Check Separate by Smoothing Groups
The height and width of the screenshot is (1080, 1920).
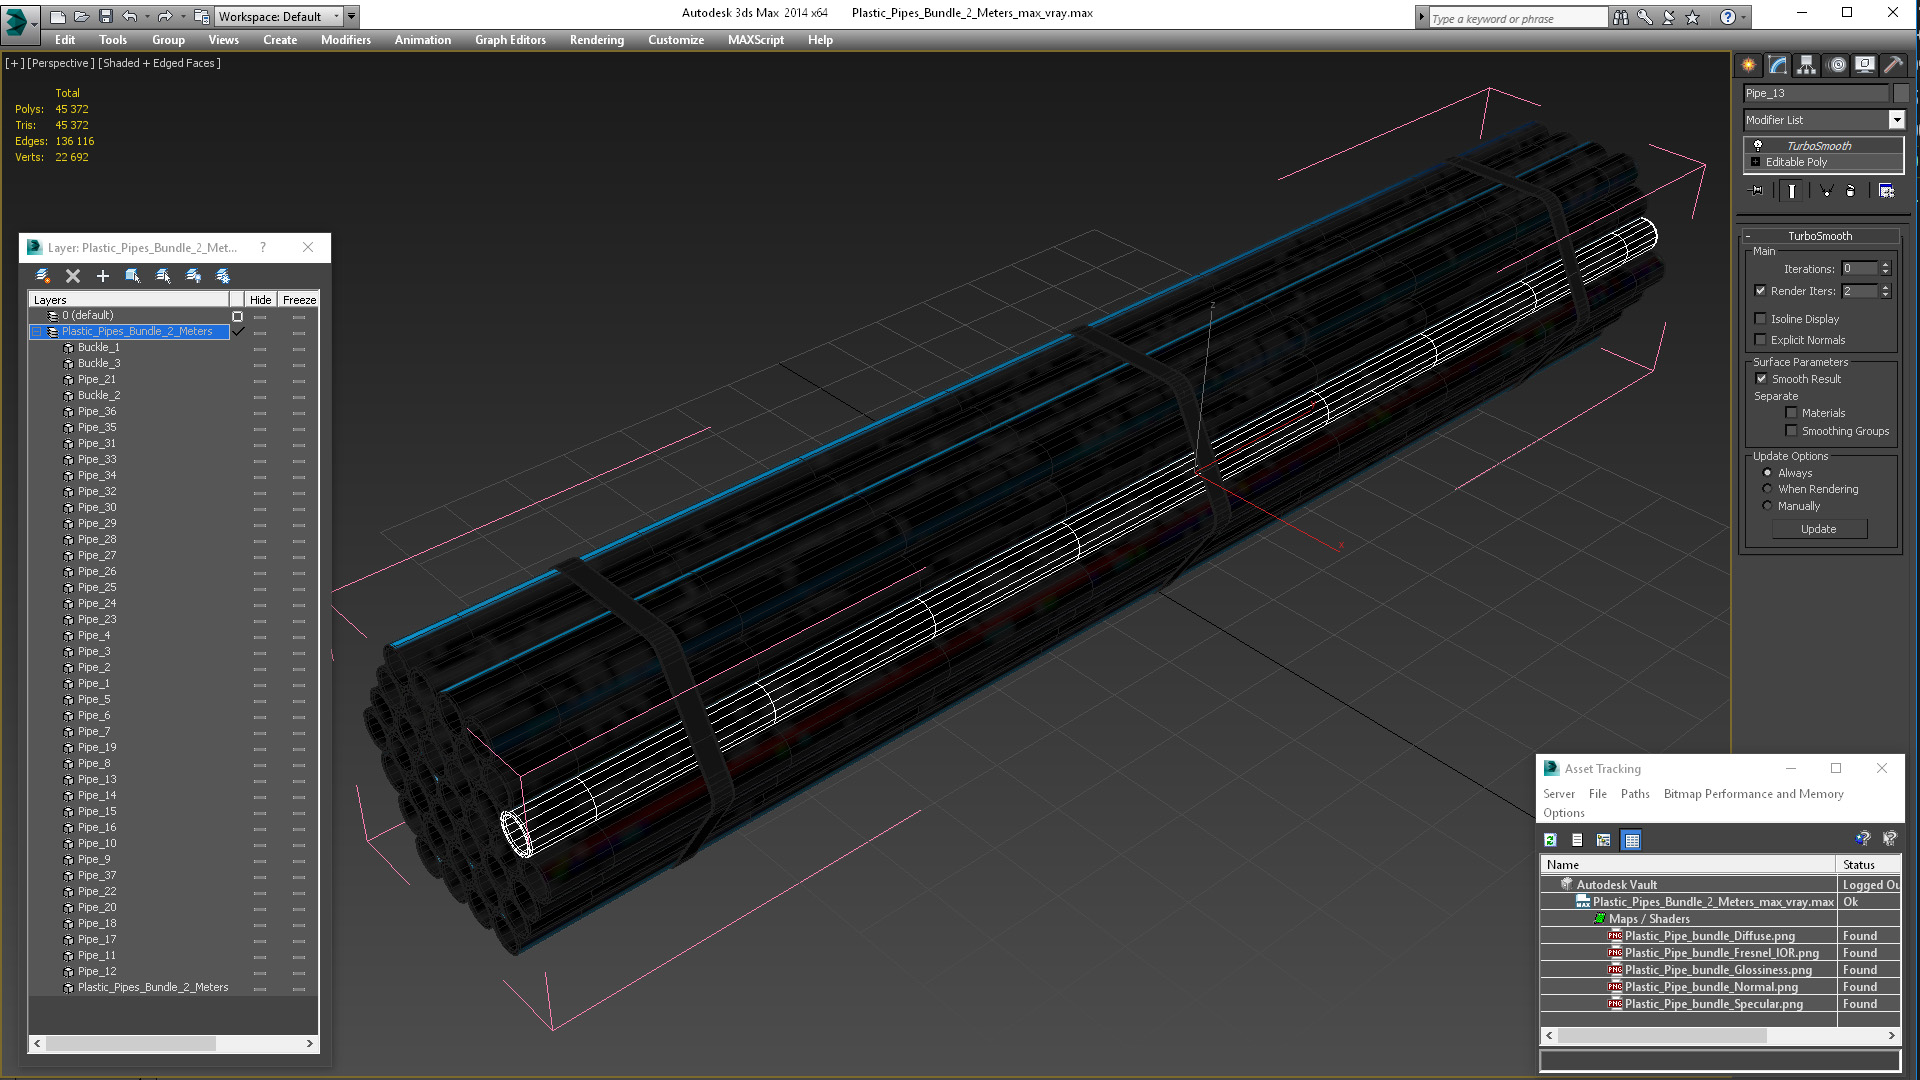(x=1791, y=431)
